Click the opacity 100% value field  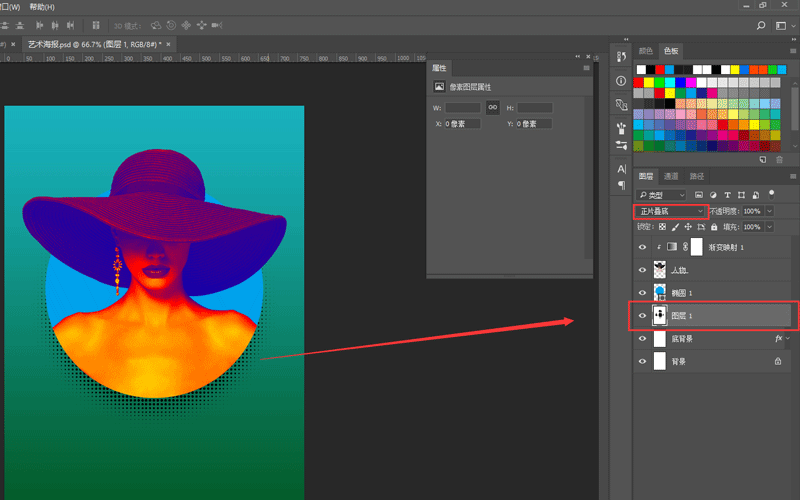(753, 211)
